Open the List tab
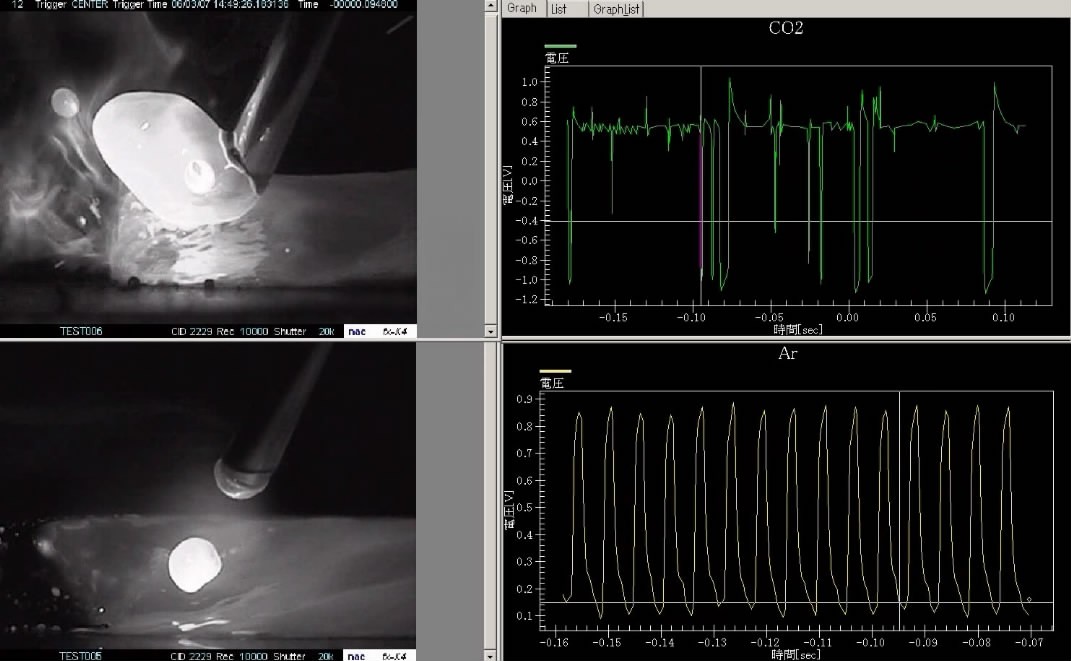 point(561,9)
